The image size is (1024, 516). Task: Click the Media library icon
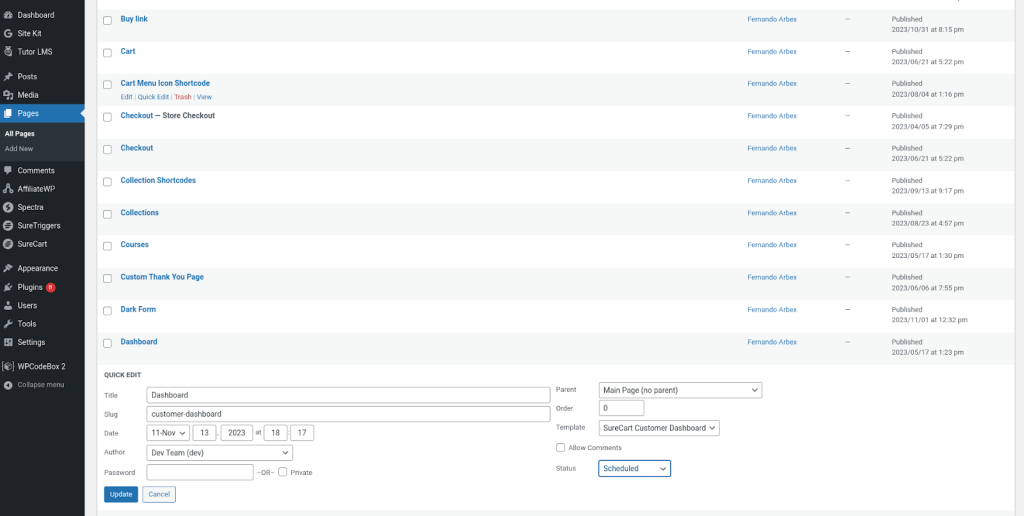(8, 95)
